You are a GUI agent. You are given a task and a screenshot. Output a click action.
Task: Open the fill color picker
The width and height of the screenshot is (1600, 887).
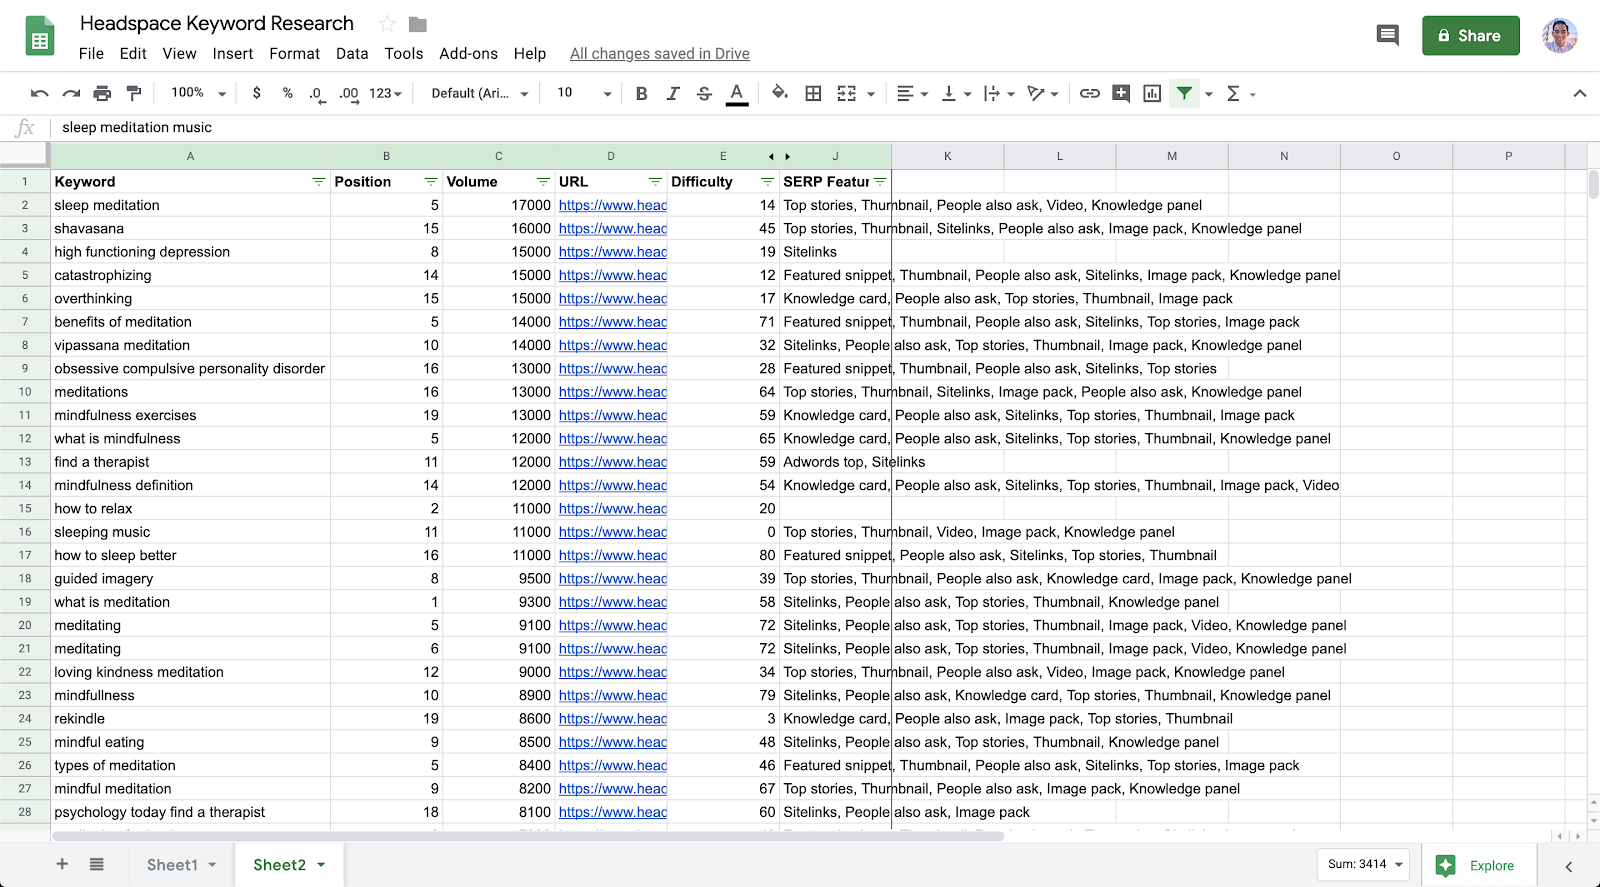pos(780,93)
